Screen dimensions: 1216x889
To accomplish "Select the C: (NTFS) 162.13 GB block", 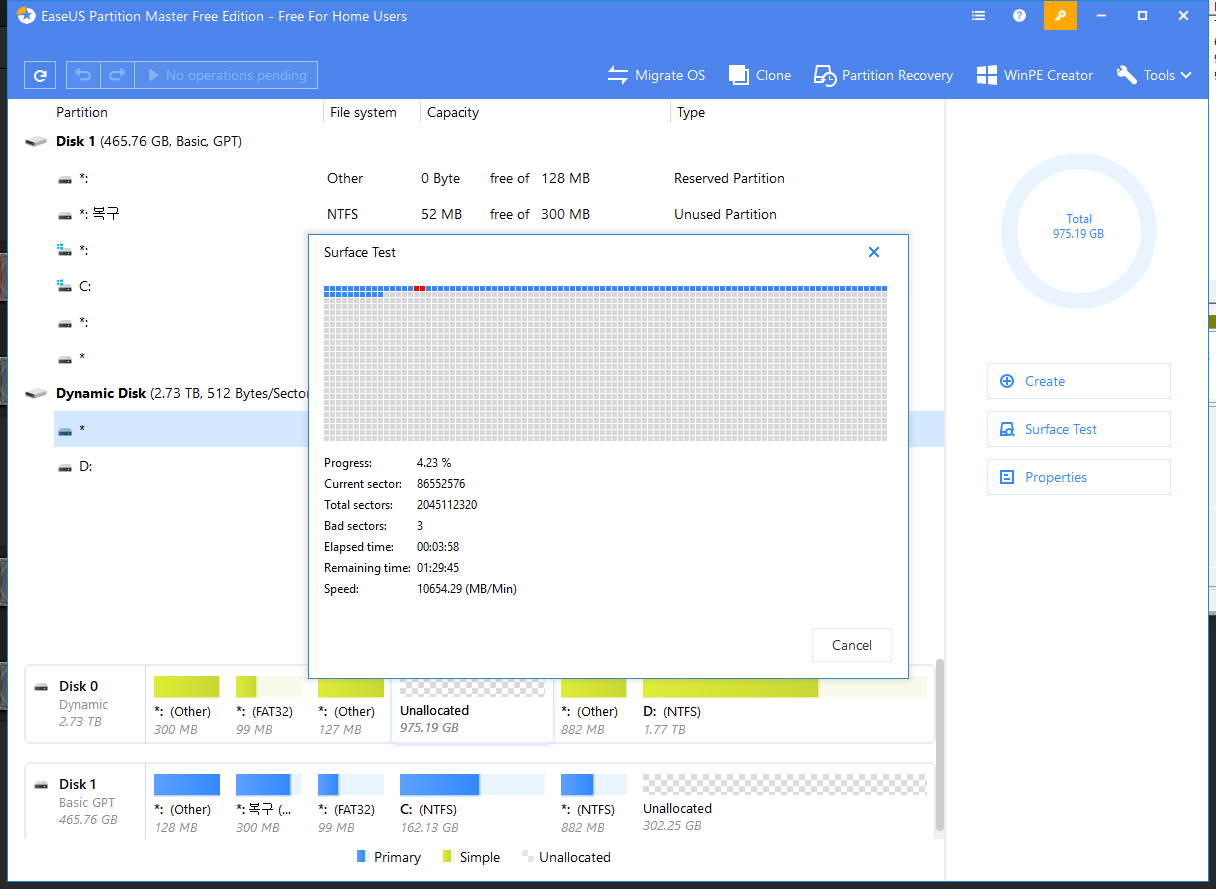I will (472, 804).
